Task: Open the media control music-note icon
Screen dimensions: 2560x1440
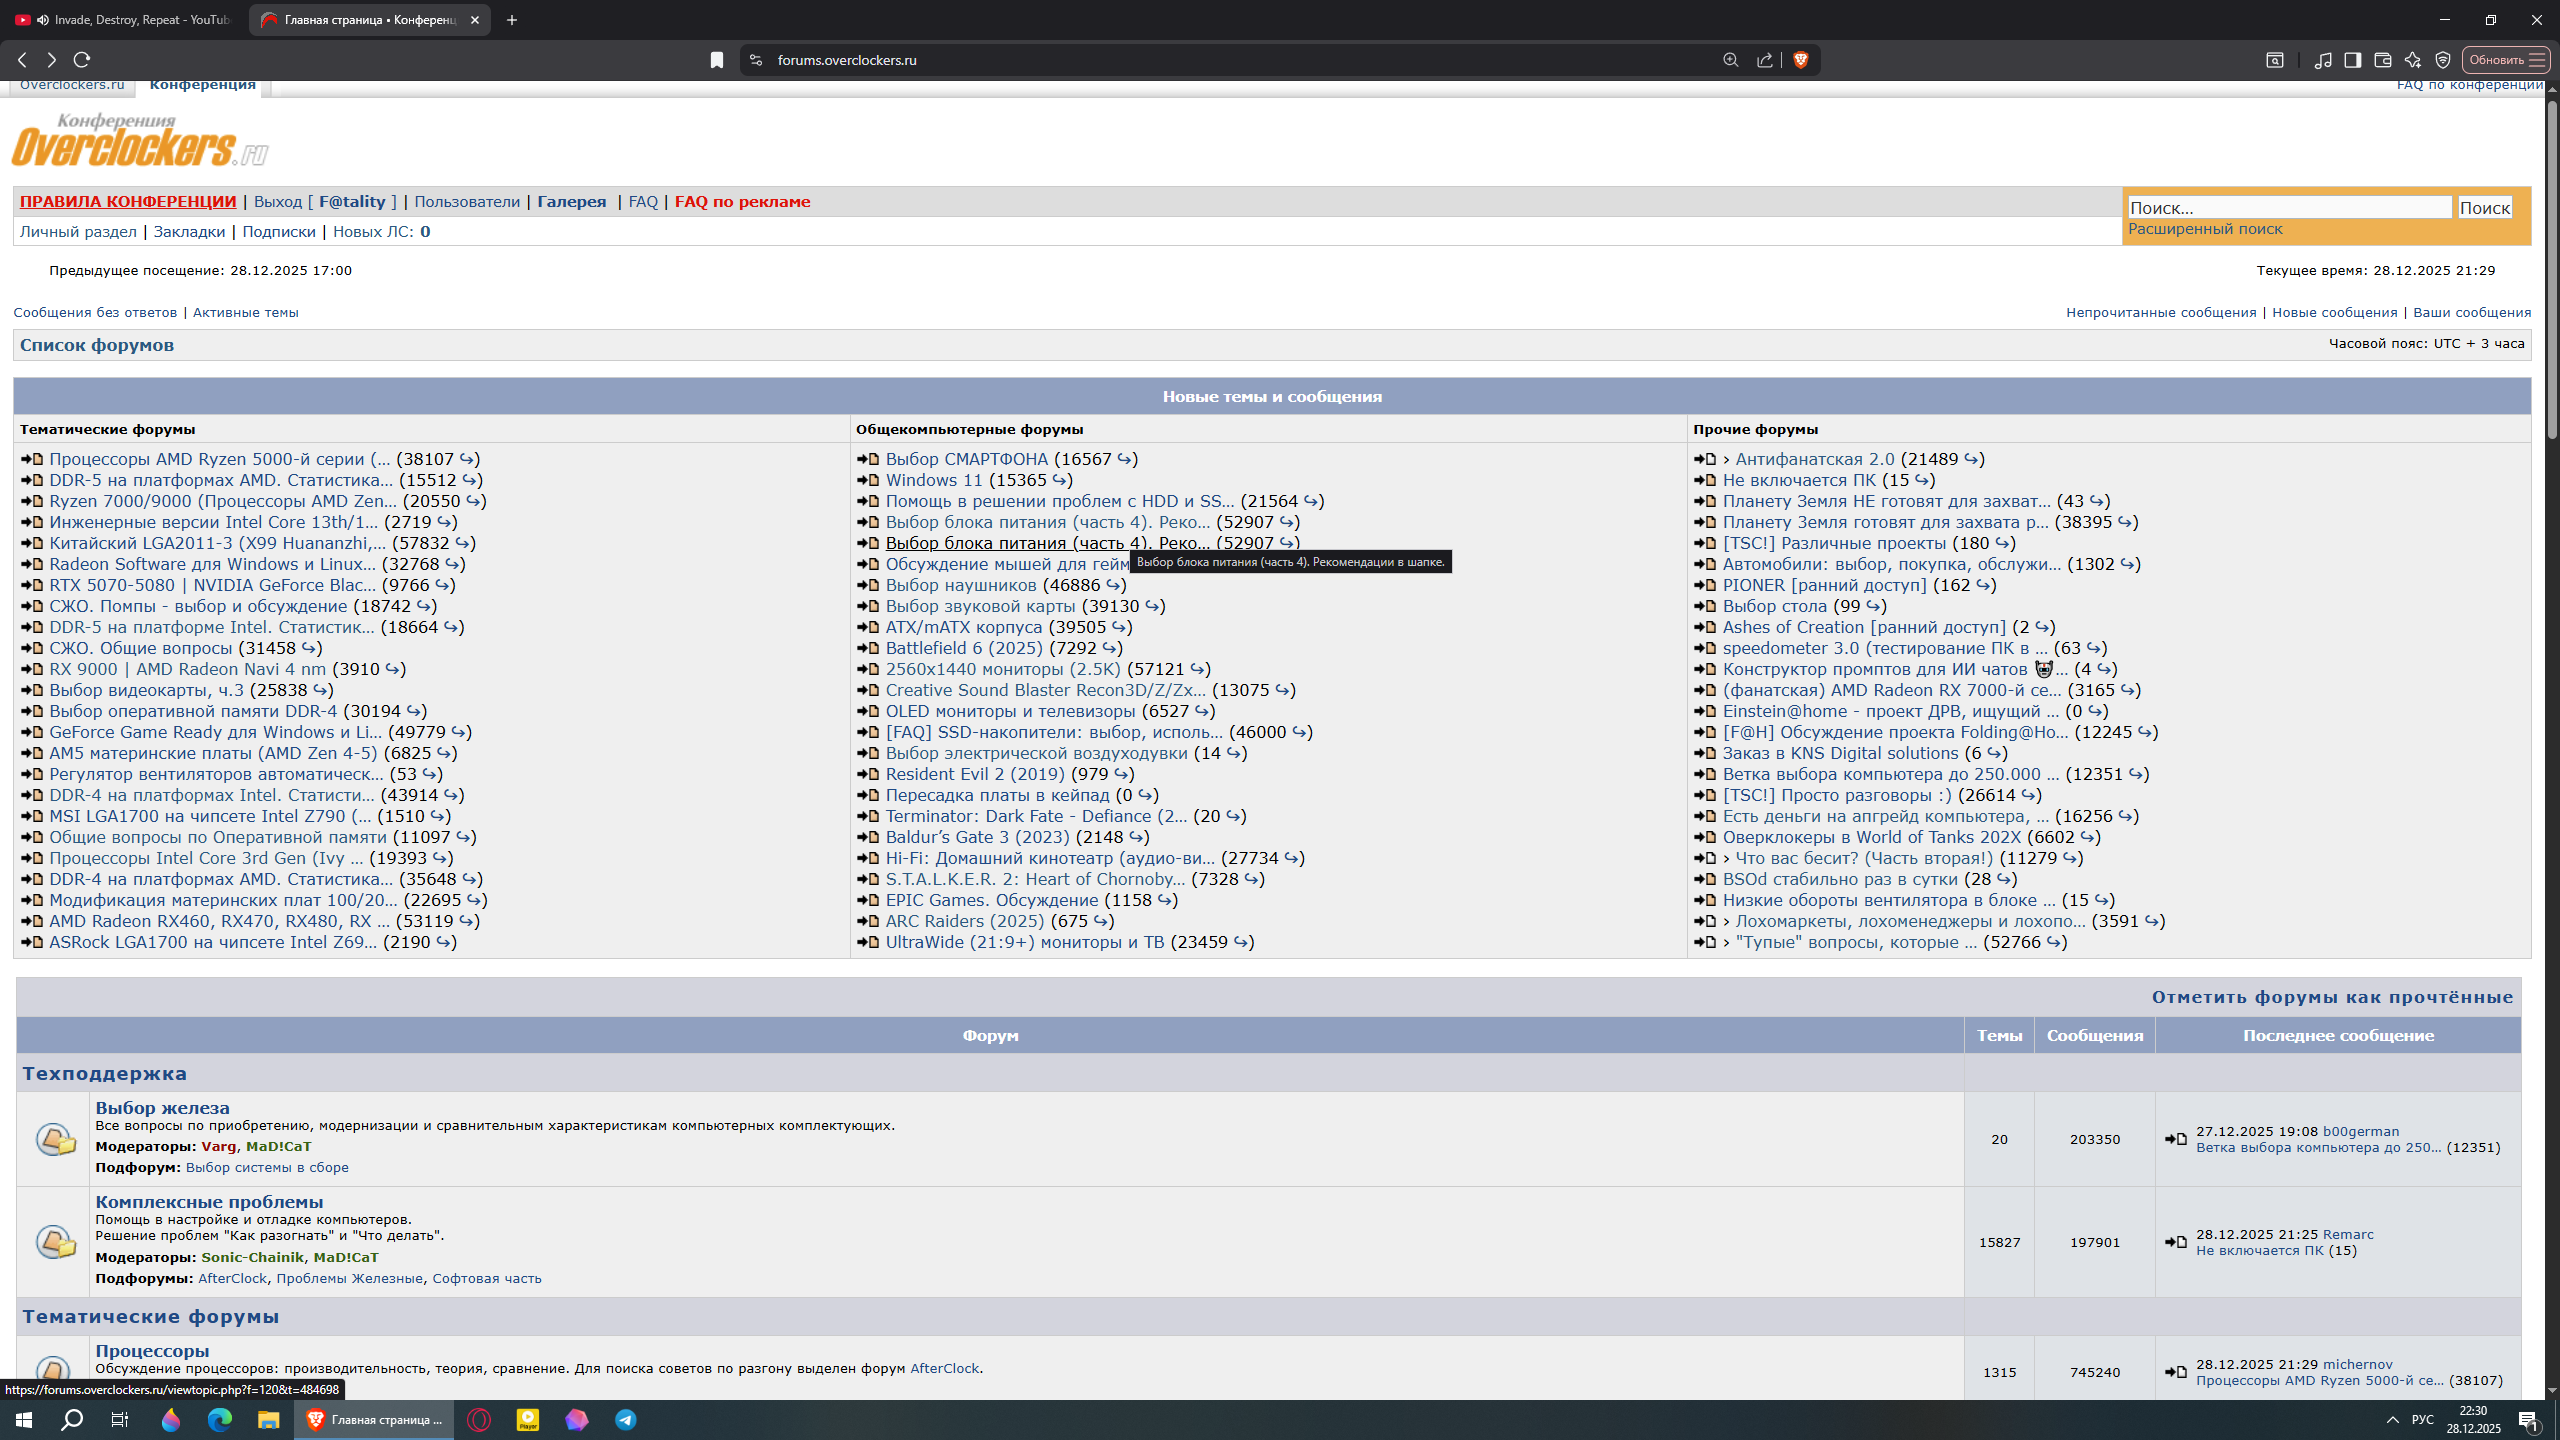Action: coord(2323,60)
